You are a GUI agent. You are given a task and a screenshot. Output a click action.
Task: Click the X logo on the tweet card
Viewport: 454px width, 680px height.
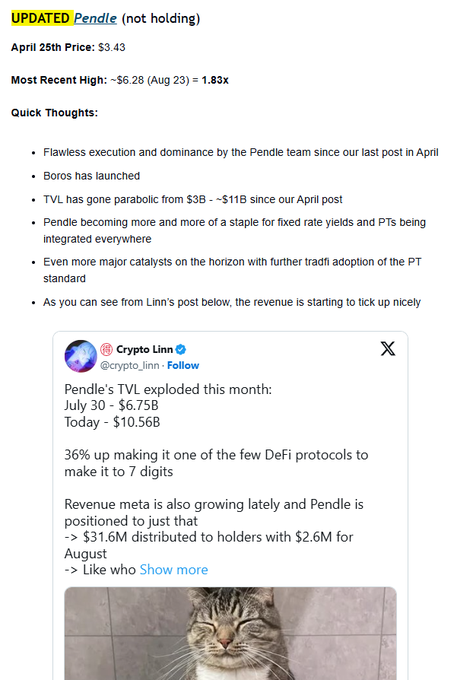click(x=388, y=348)
